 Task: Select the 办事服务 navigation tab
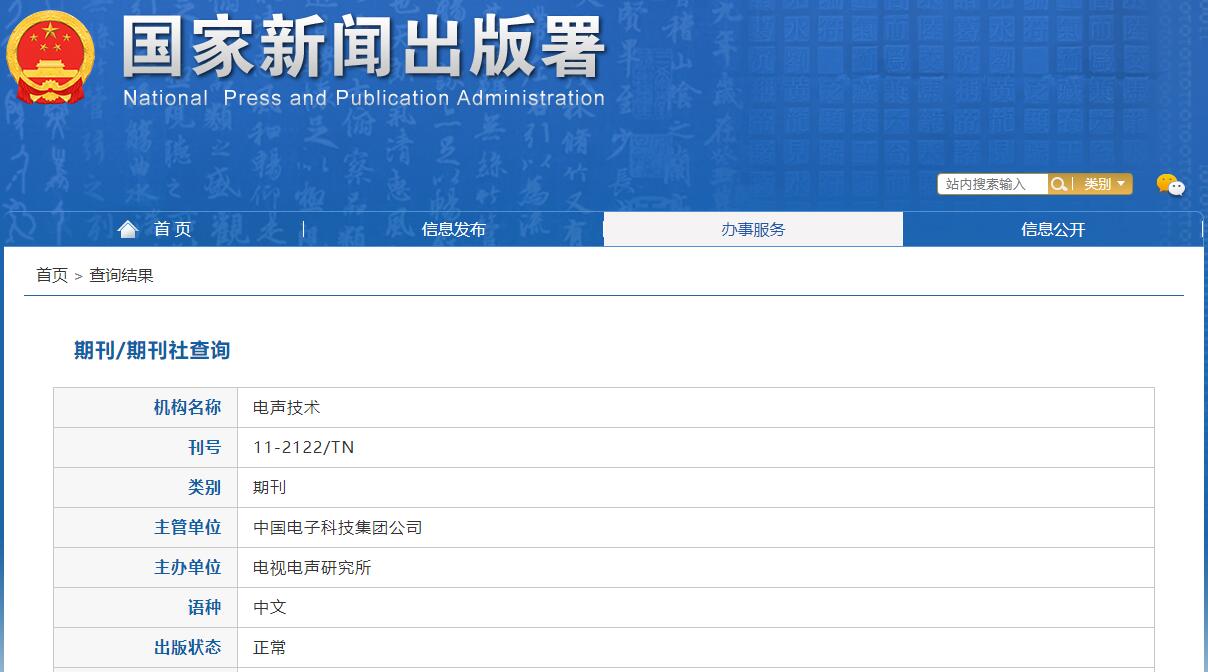[x=753, y=229]
